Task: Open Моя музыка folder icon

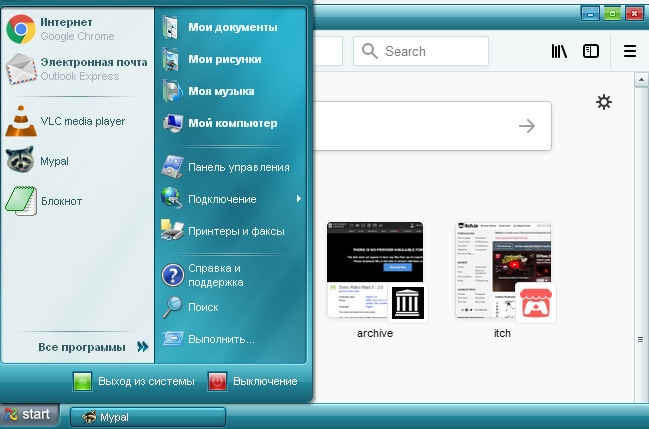Action: click(172, 91)
